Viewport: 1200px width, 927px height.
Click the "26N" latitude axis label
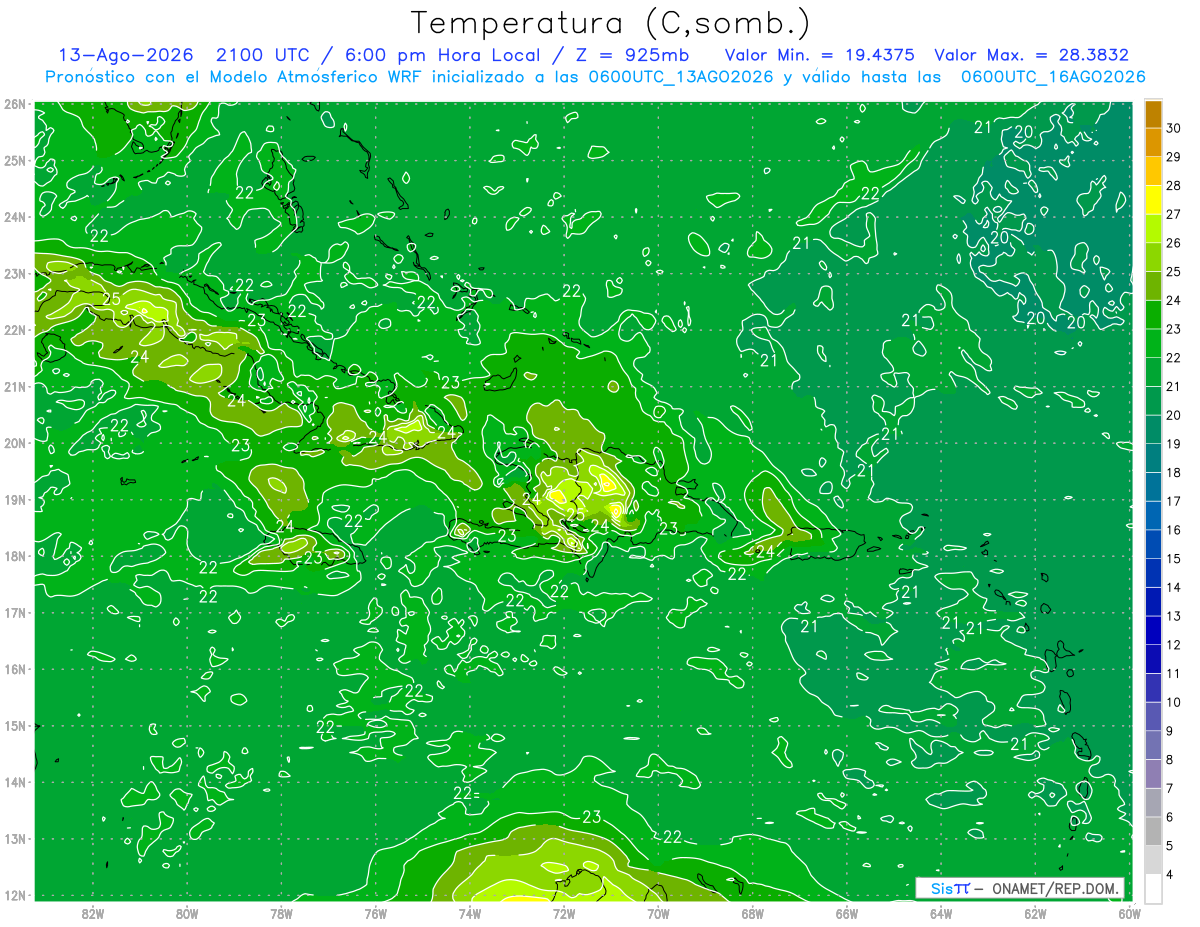[x=14, y=103]
